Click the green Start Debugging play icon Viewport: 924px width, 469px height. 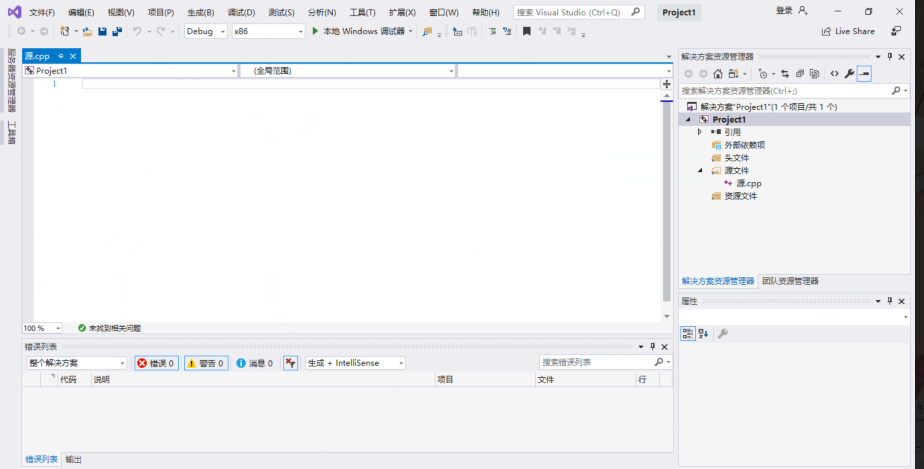point(315,31)
